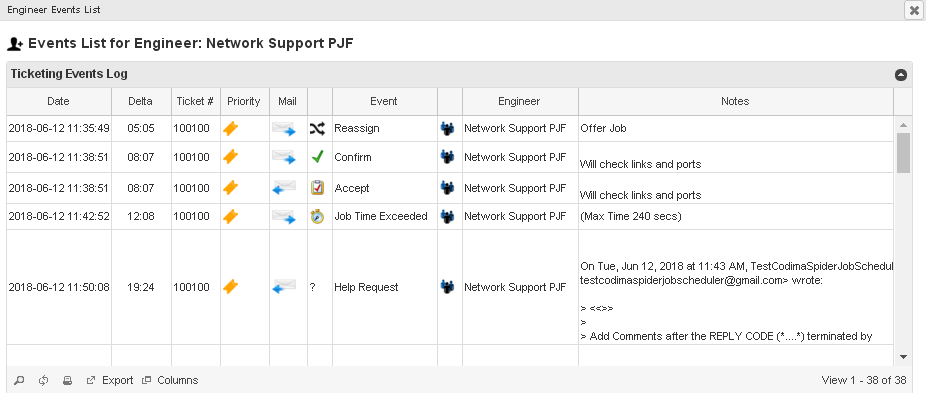Open the Columns chooser

(171, 380)
